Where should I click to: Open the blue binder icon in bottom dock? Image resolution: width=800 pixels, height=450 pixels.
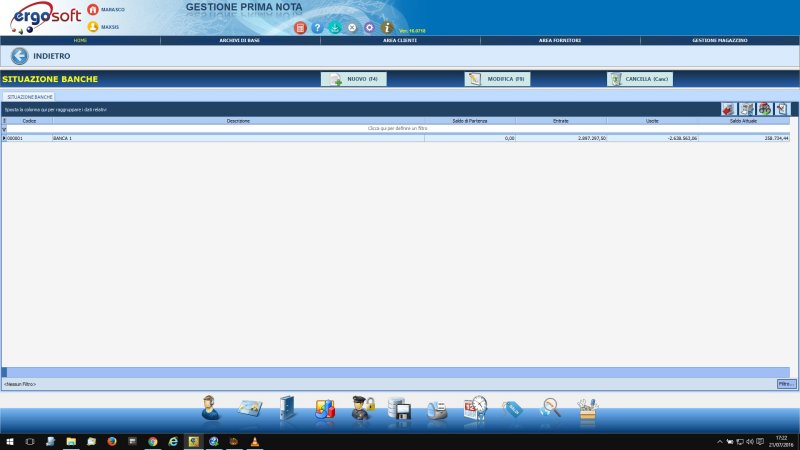point(287,408)
